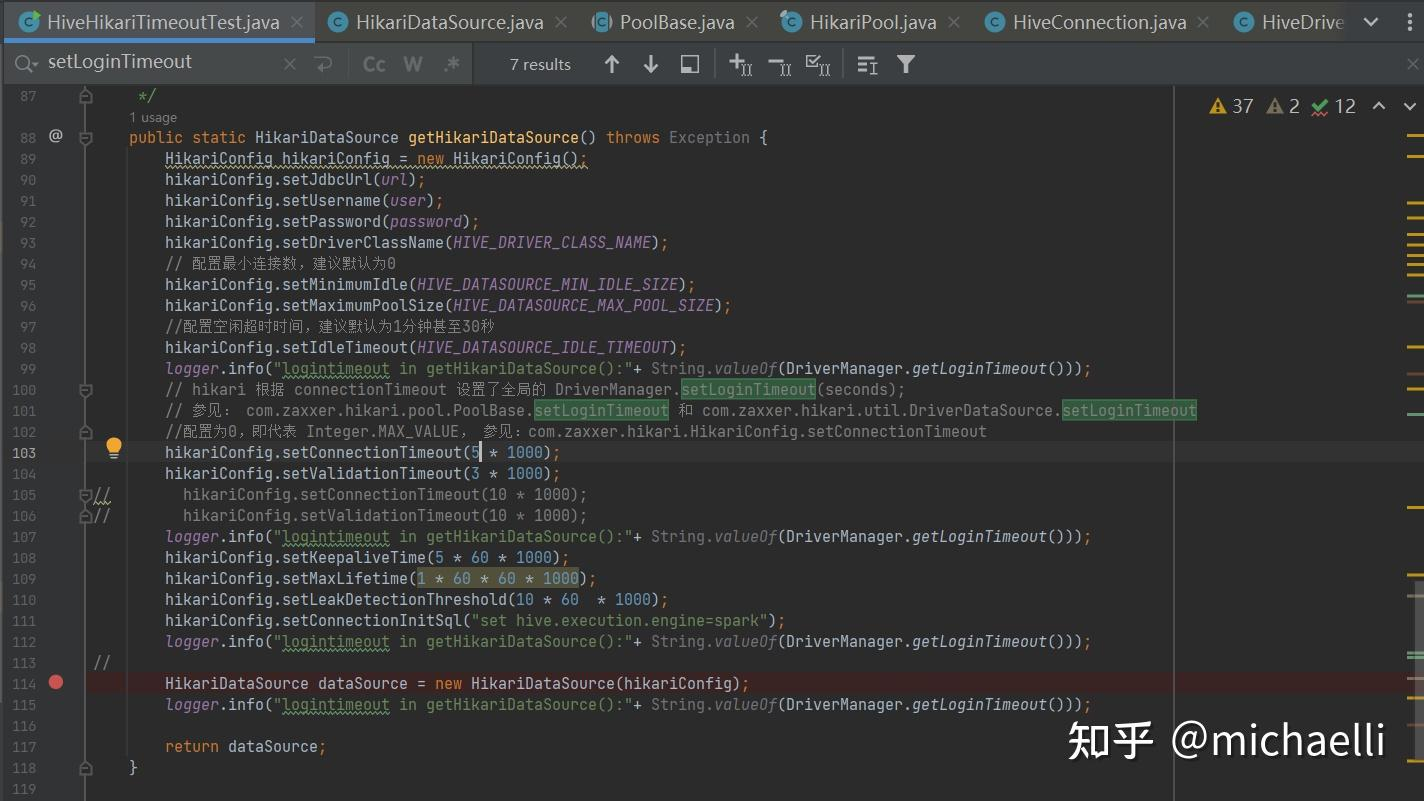Toggle whole Words search option
This screenshot has height=801, width=1424.
click(413, 64)
